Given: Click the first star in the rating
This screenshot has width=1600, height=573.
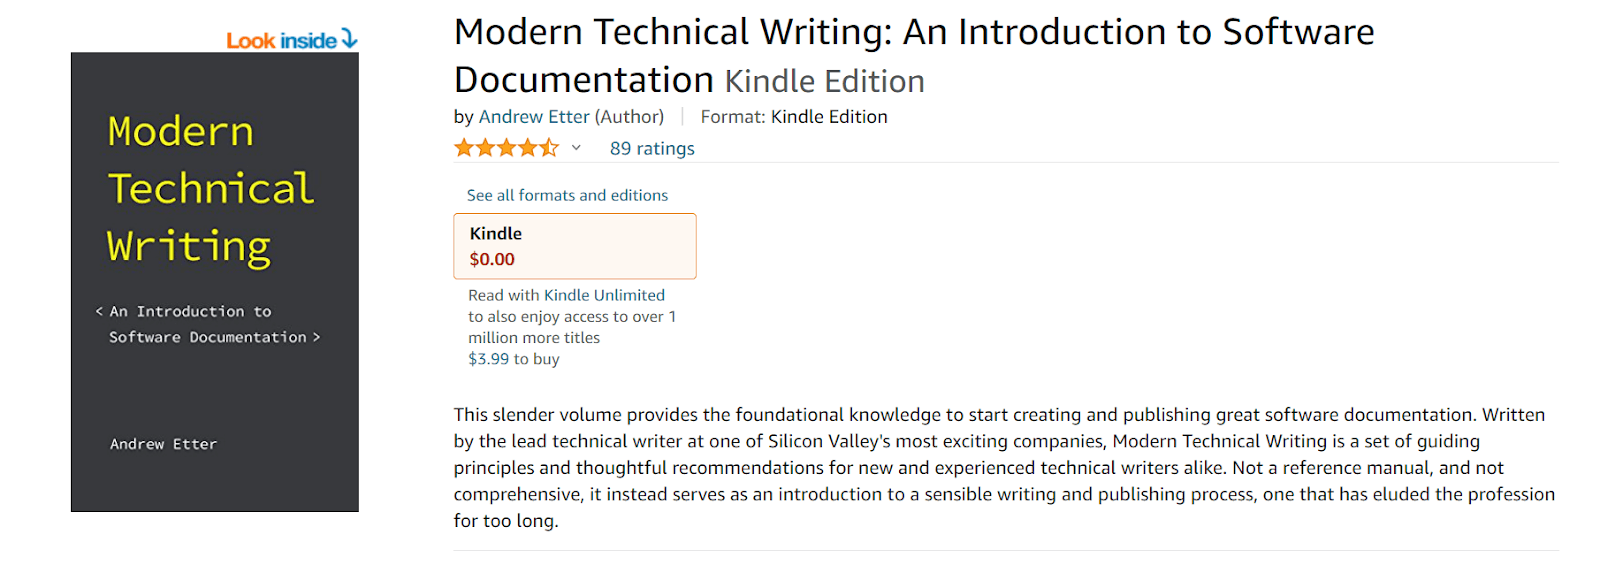Looking at the screenshot, I should [464, 148].
